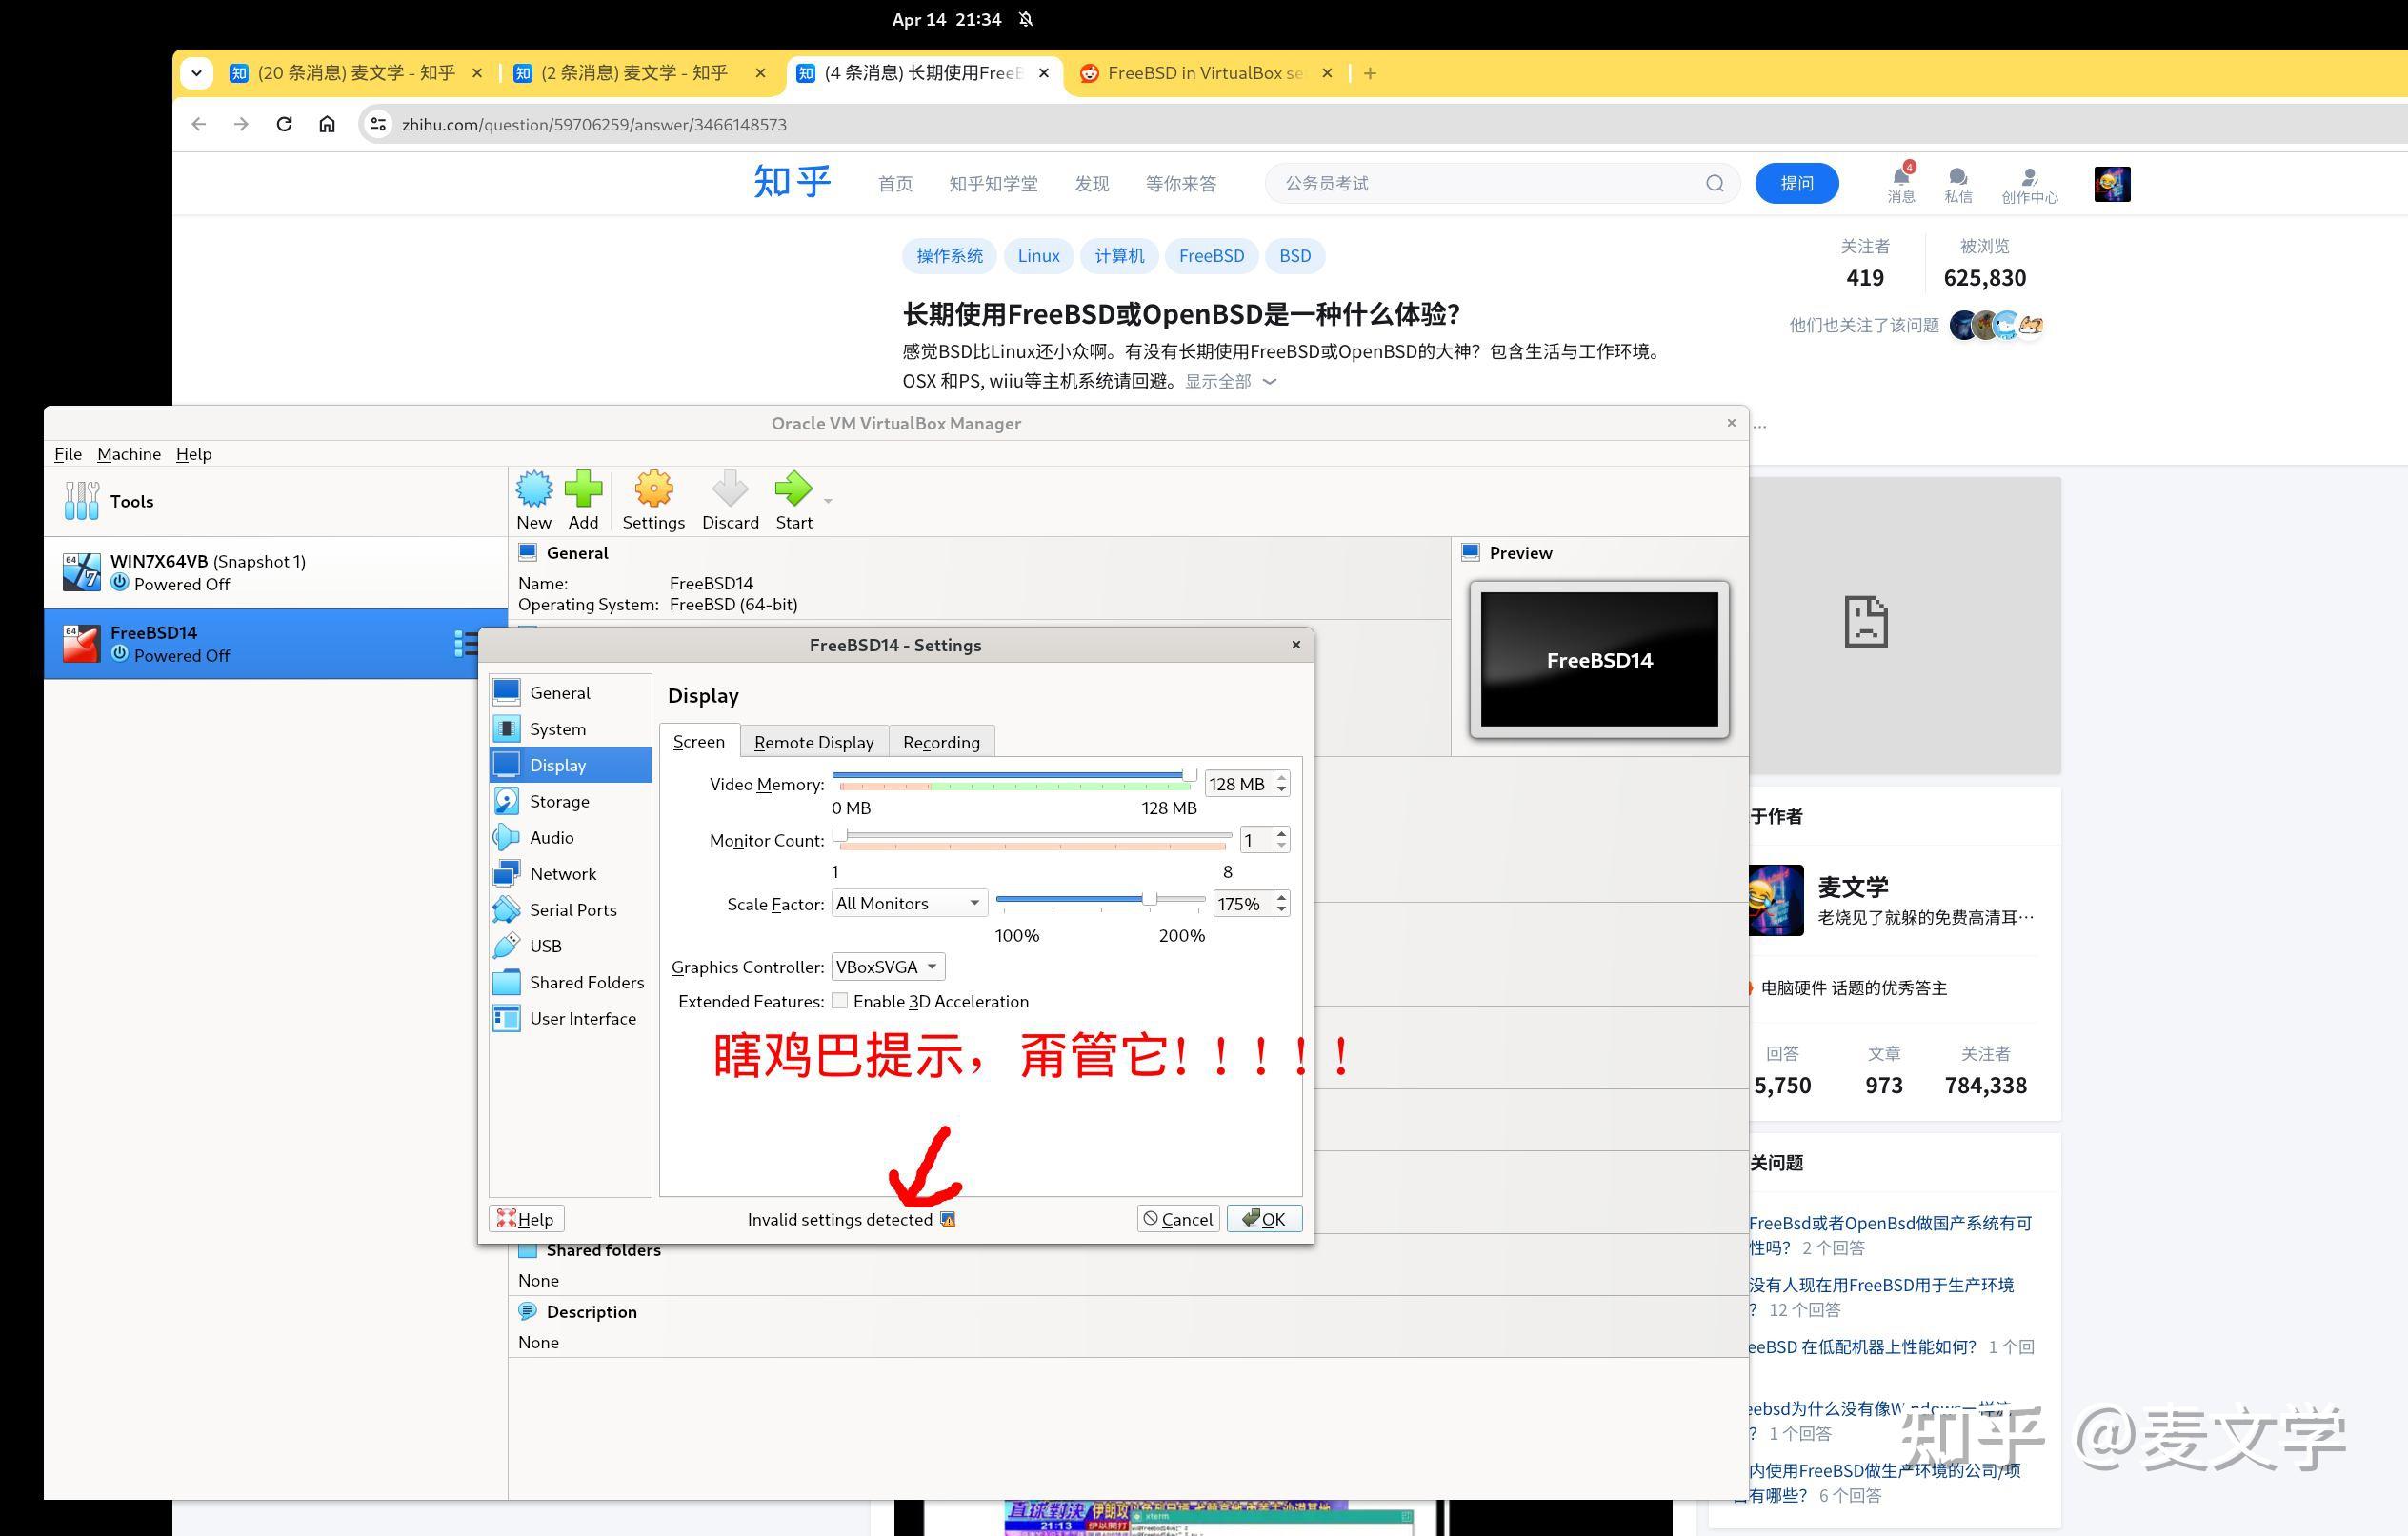Enable 3D Acceleration
2408x1536 pixels.
pyautogui.click(x=840, y=1000)
